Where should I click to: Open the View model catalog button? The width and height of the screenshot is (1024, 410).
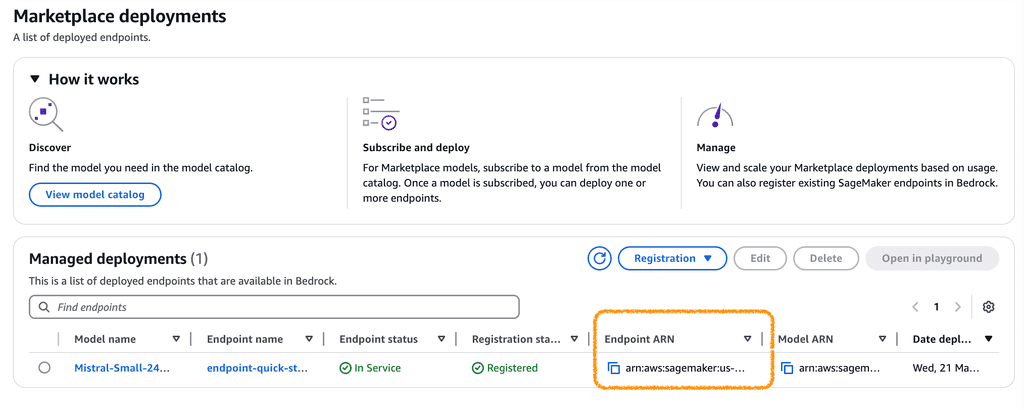pyautogui.click(x=95, y=195)
